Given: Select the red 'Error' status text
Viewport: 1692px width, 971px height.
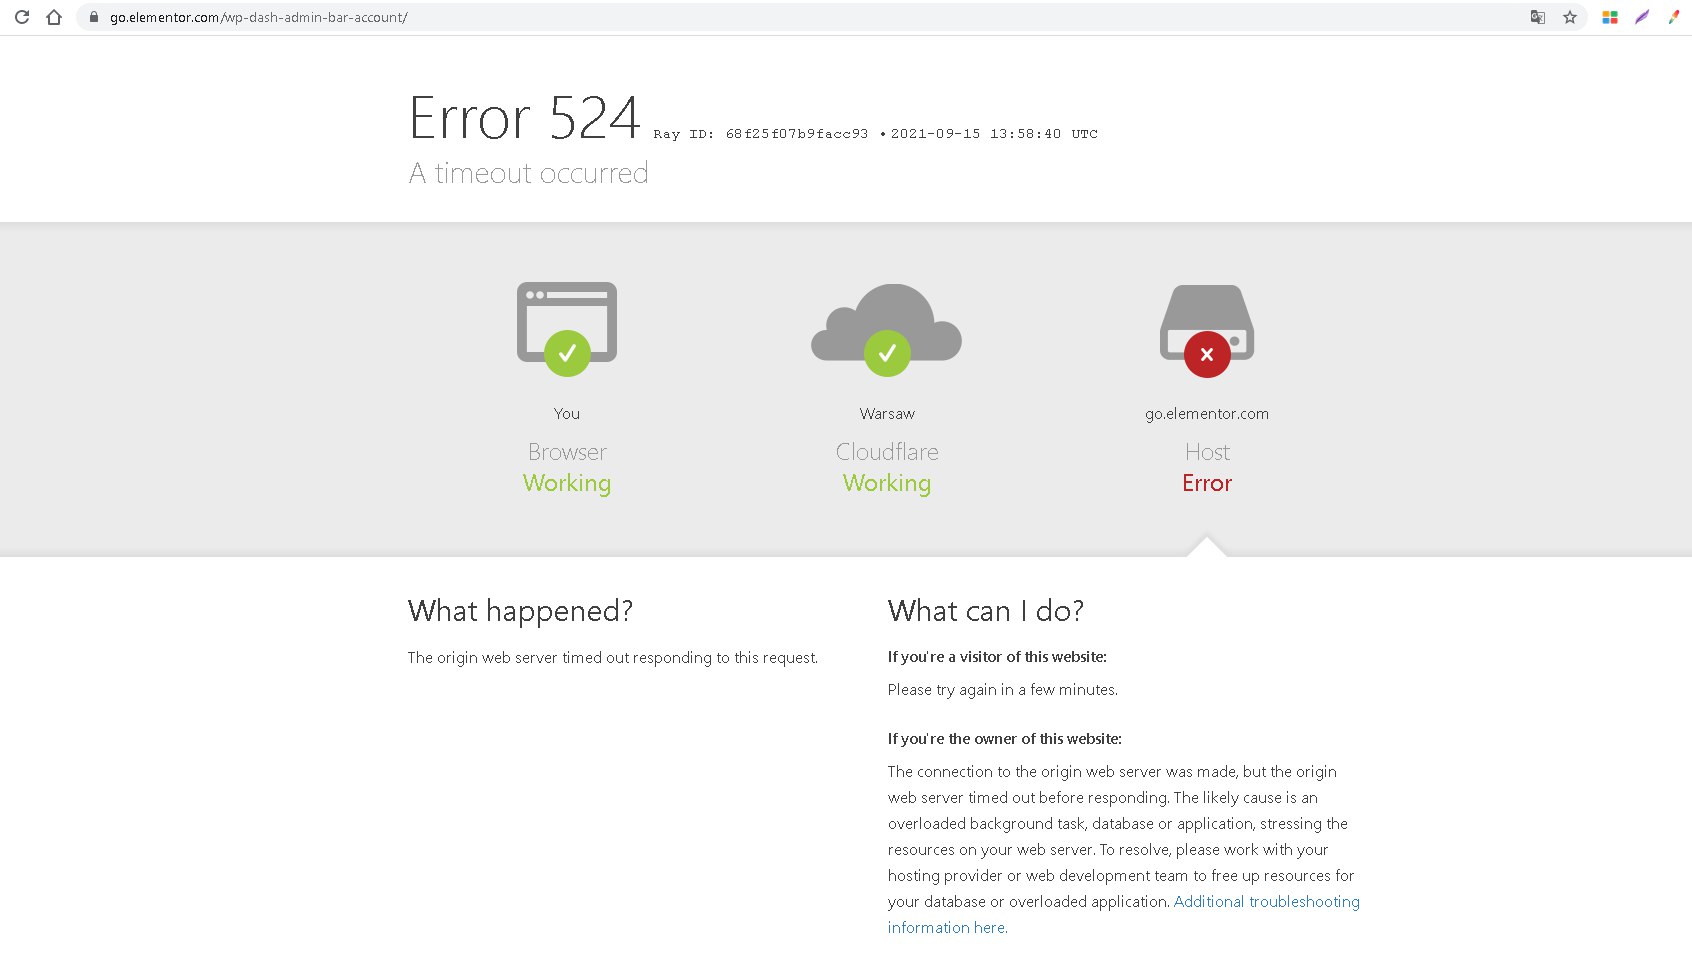Looking at the screenshot, I should point(1207,483).
